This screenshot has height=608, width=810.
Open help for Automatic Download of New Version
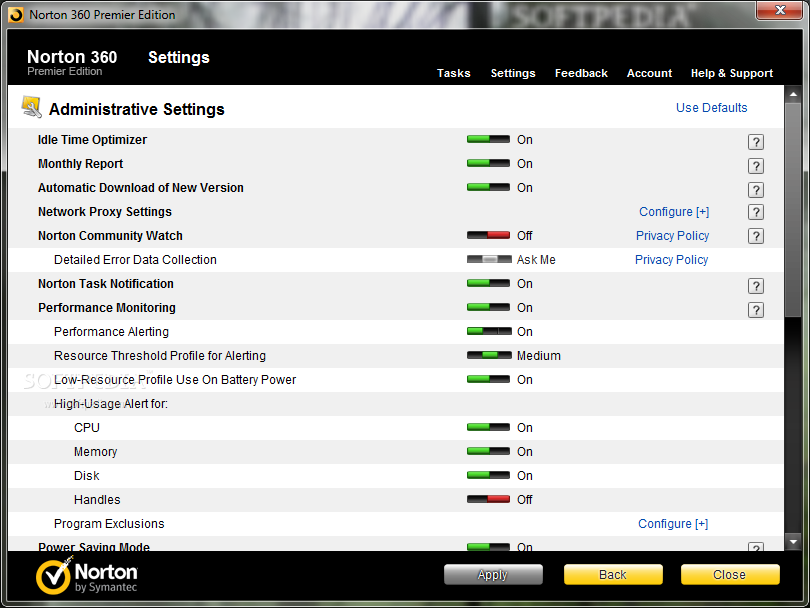click(x=755, y=190)
